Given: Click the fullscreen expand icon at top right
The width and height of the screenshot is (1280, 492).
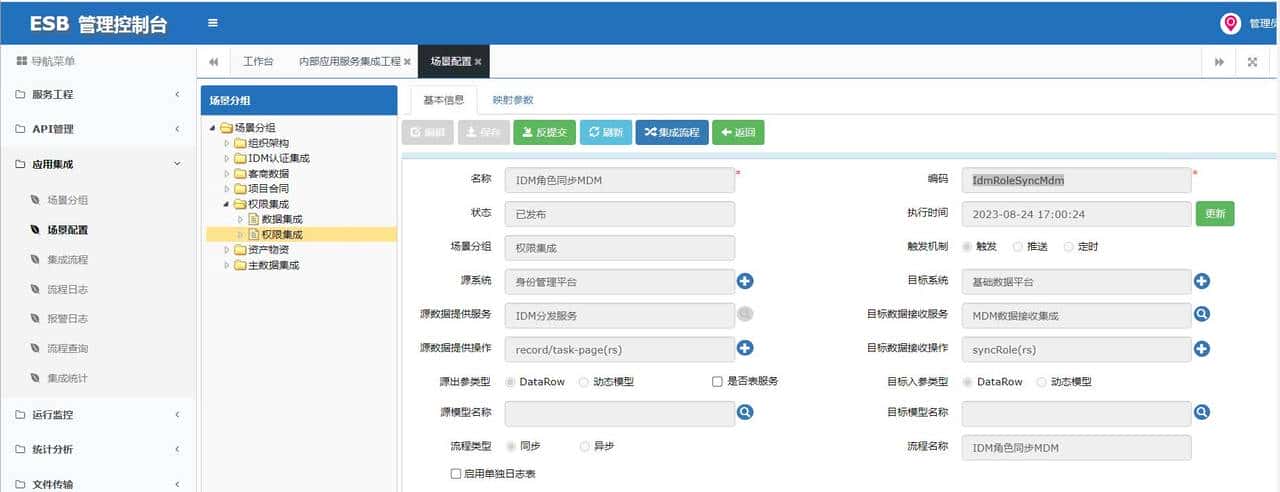Looking at the screenshot, I should tap(1252, 62).
